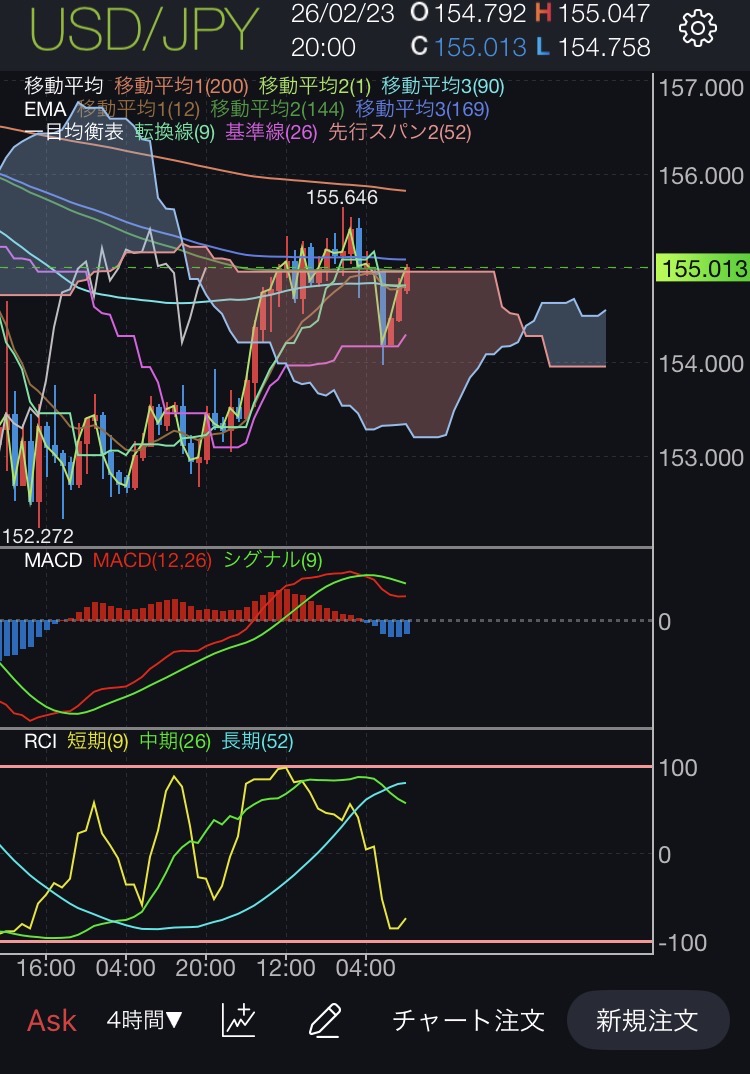This screenshot has width=750, height=1074.
Task: Tap the 152.272 low price marker
Action: point(38,535)
